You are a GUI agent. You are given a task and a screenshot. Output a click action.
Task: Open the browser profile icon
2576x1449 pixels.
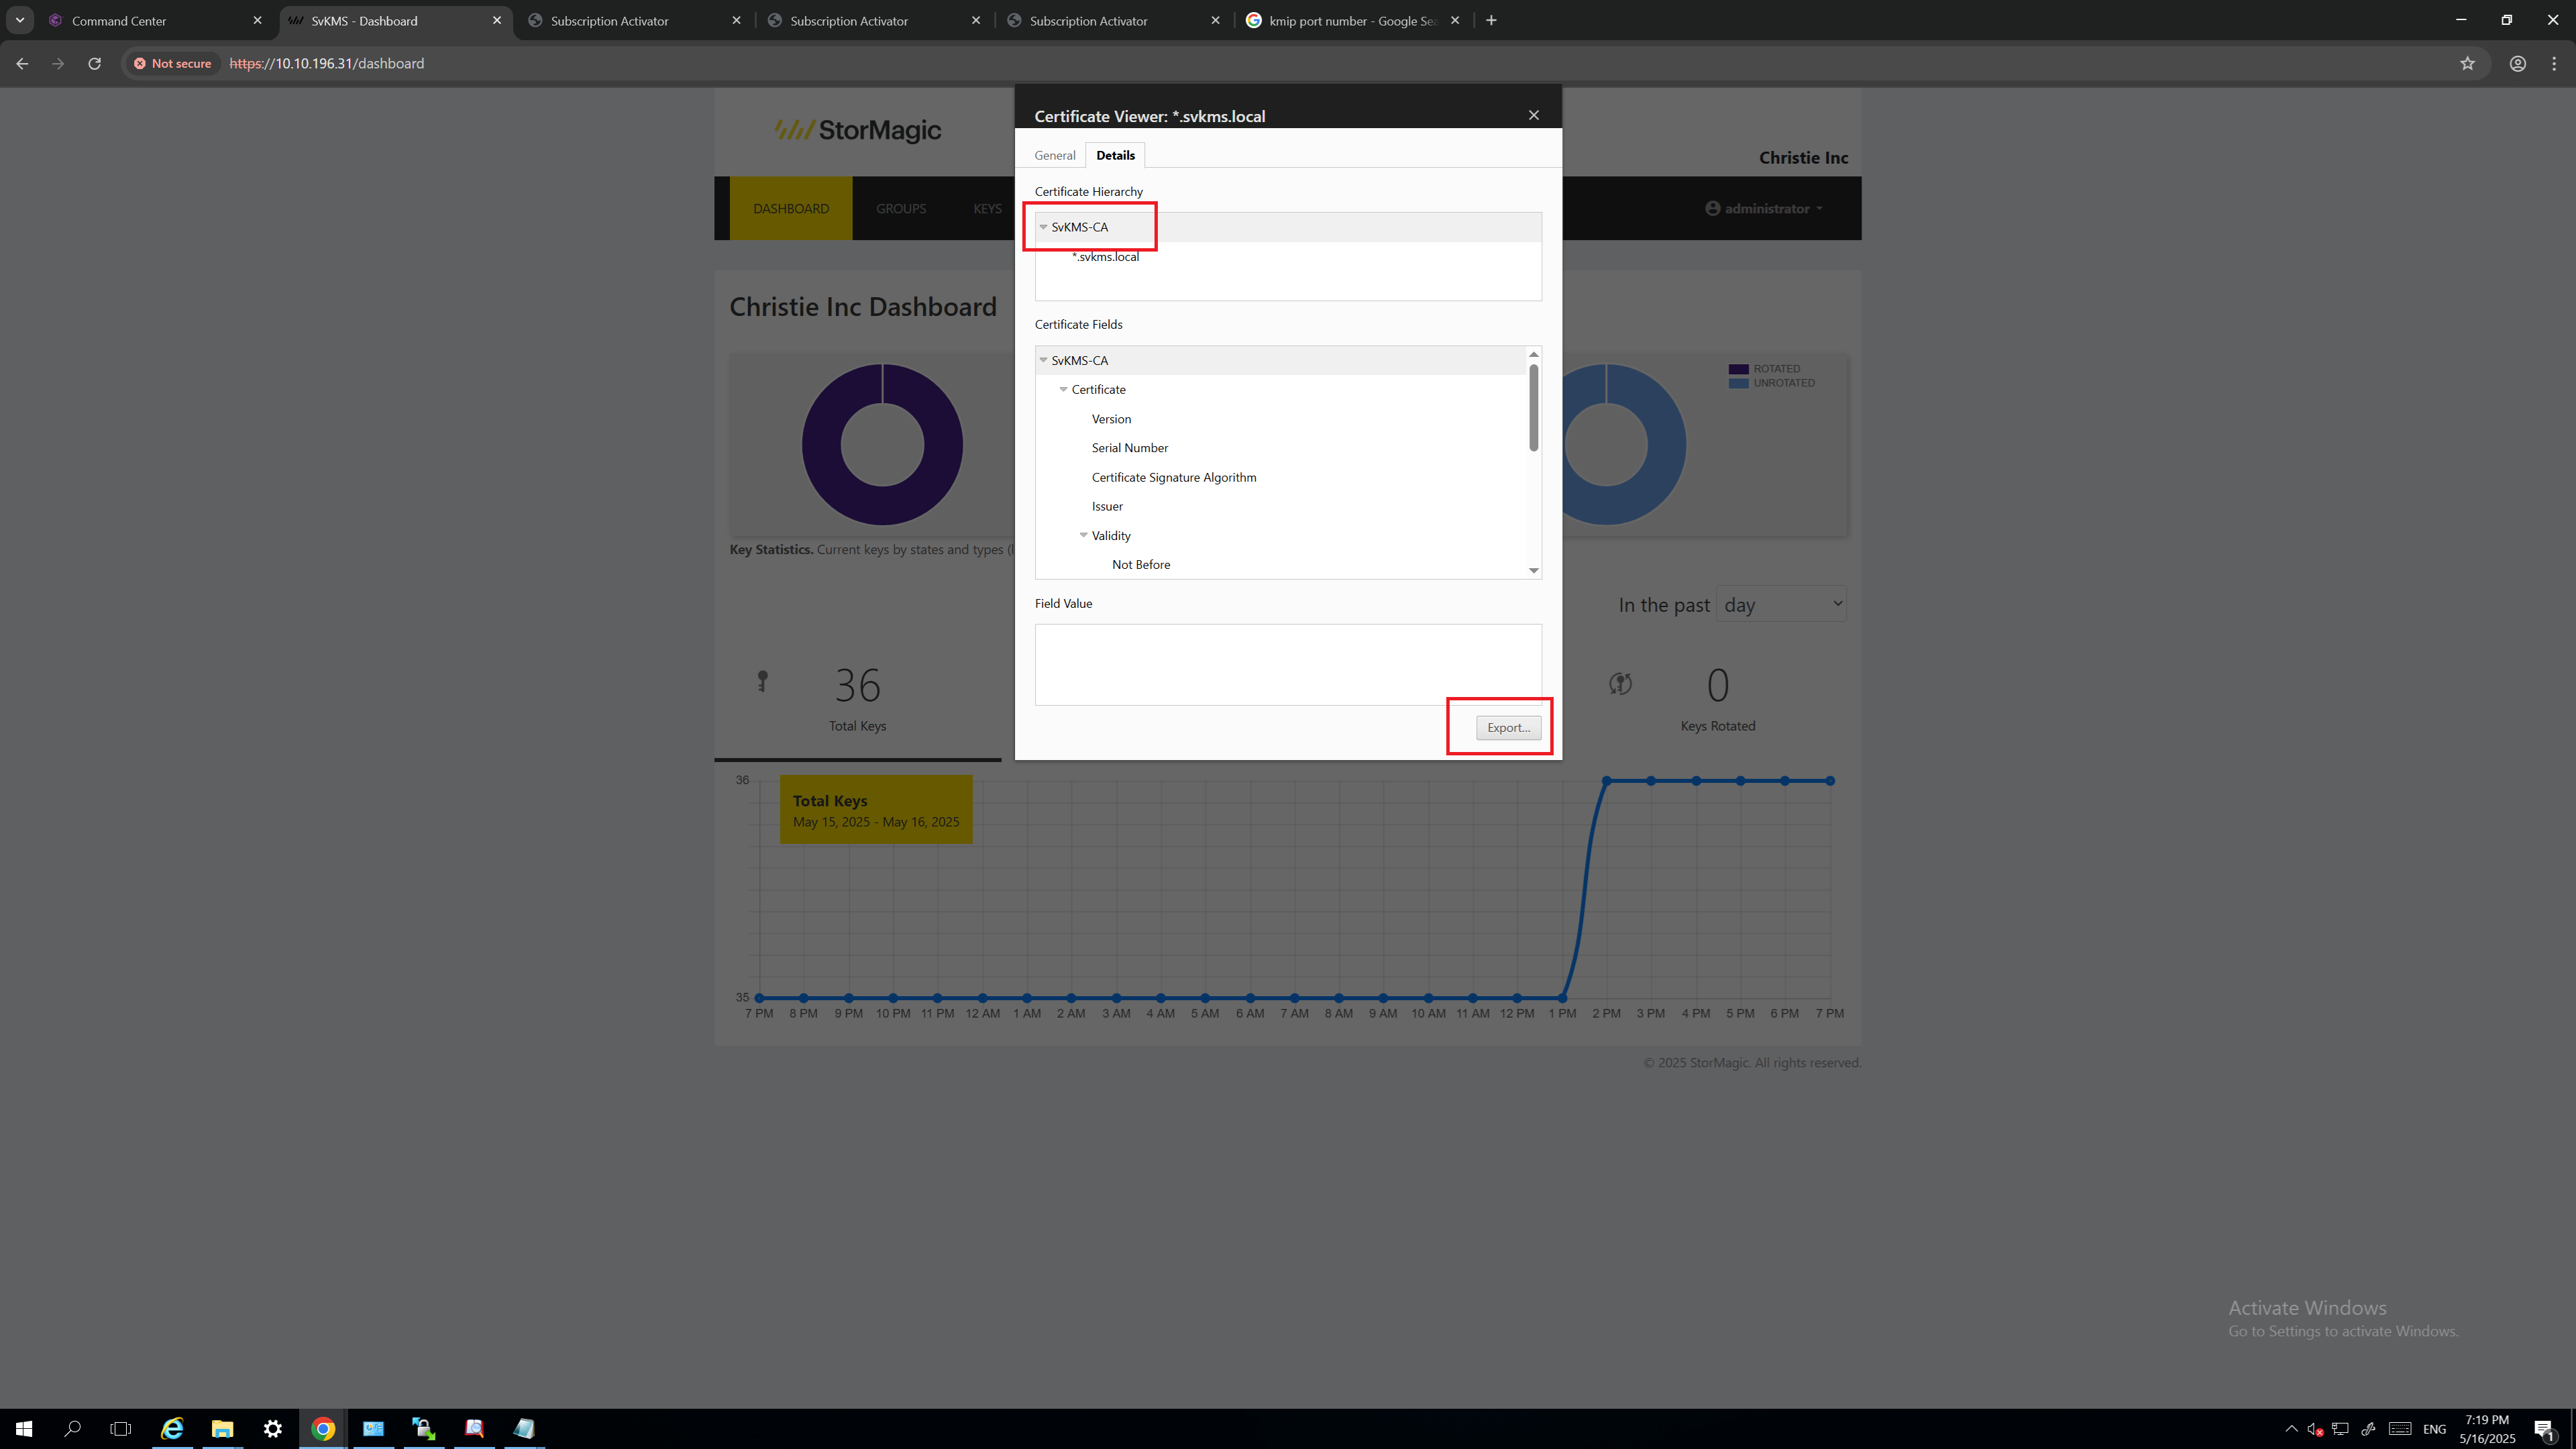click(x=2517, y=63)
